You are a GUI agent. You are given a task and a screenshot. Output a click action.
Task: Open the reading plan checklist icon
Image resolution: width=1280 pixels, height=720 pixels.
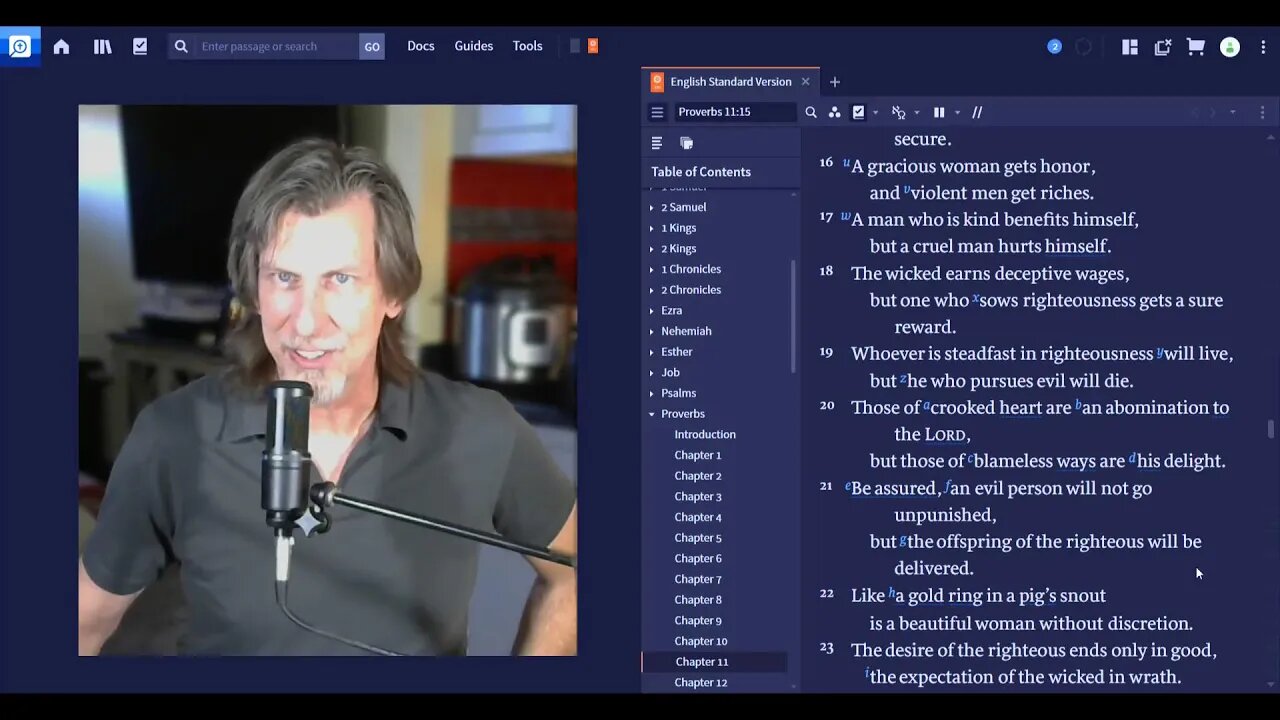(140, 46)
